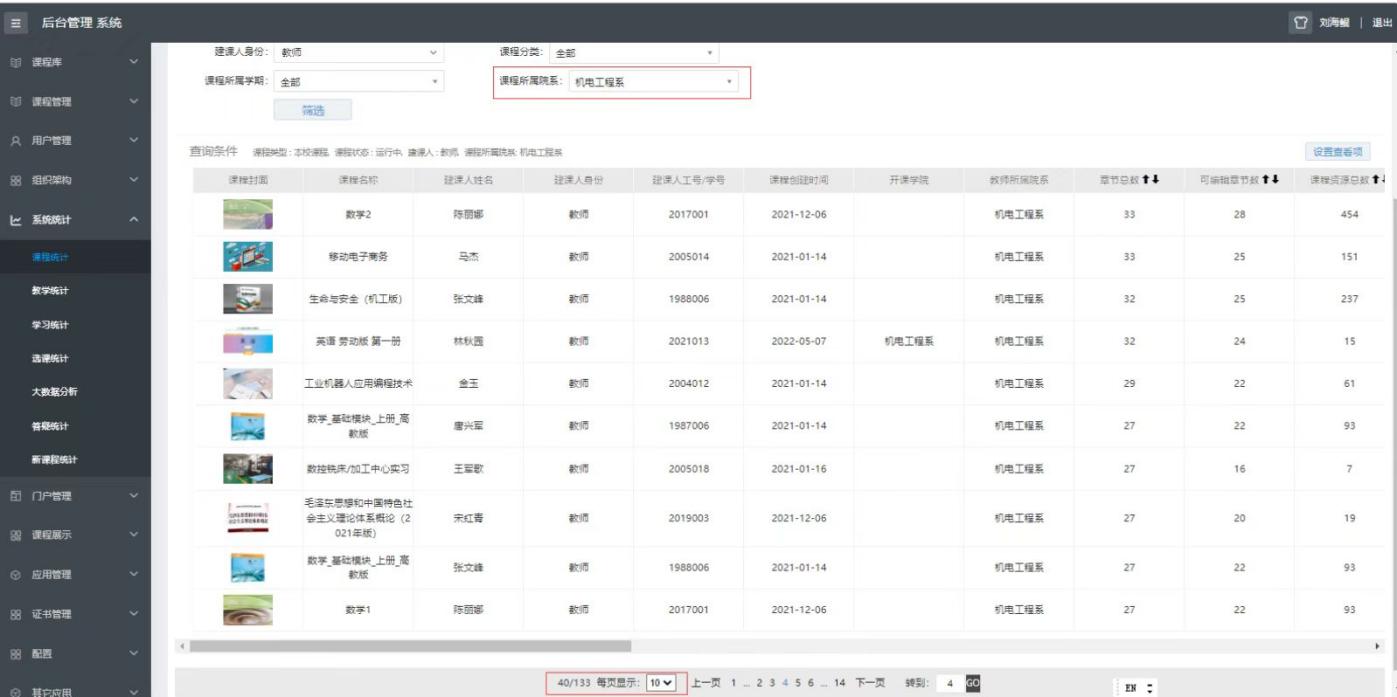Sort 章节总数 ascending with up arrow
Screen dimensions: 1397x697
1146,180
